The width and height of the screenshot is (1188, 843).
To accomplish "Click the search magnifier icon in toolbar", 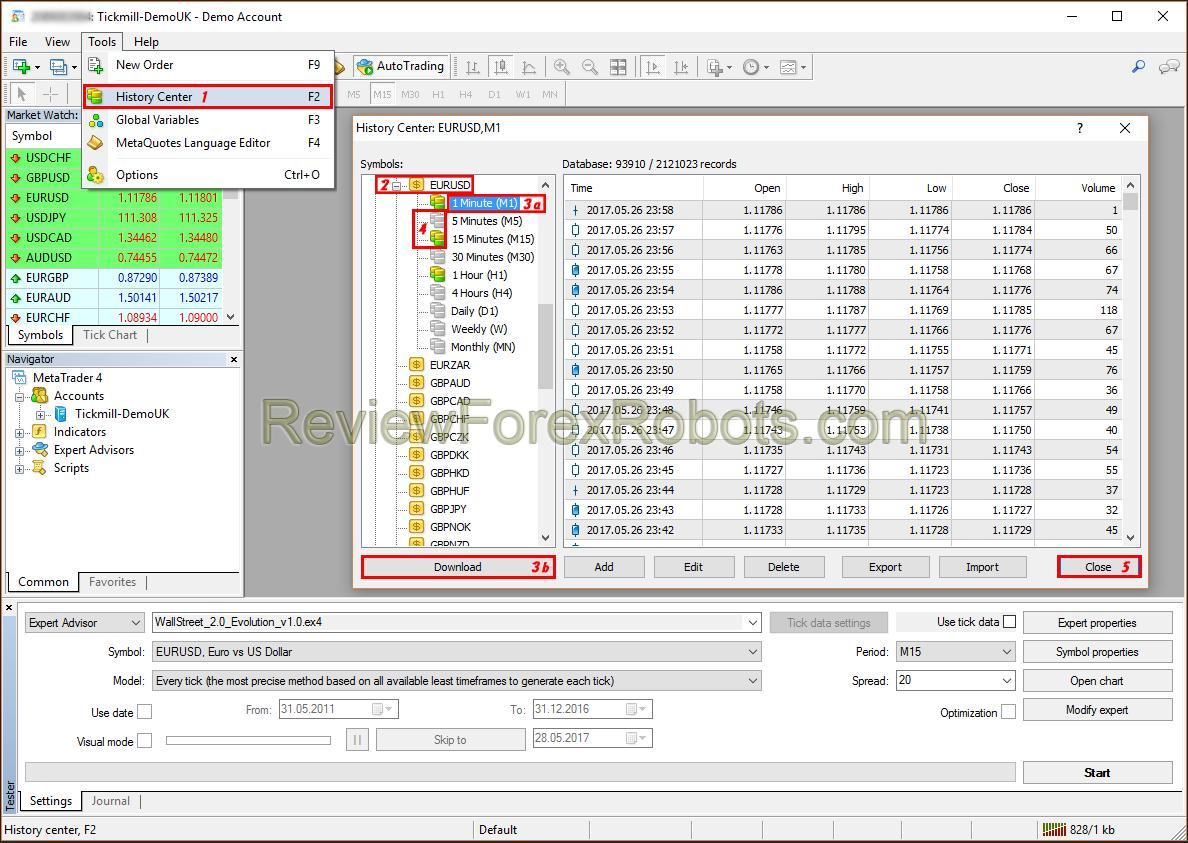I will (x=1138, y=67).
